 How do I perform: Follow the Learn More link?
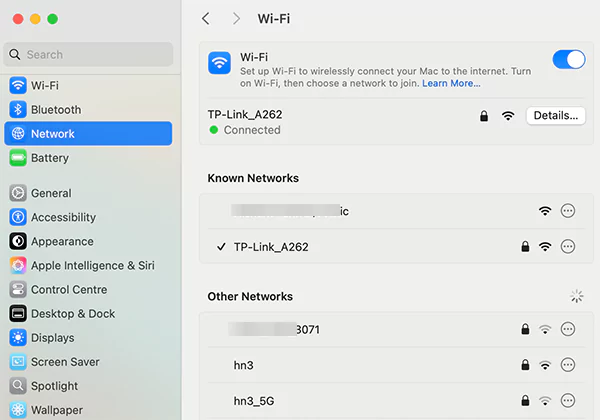451,83
